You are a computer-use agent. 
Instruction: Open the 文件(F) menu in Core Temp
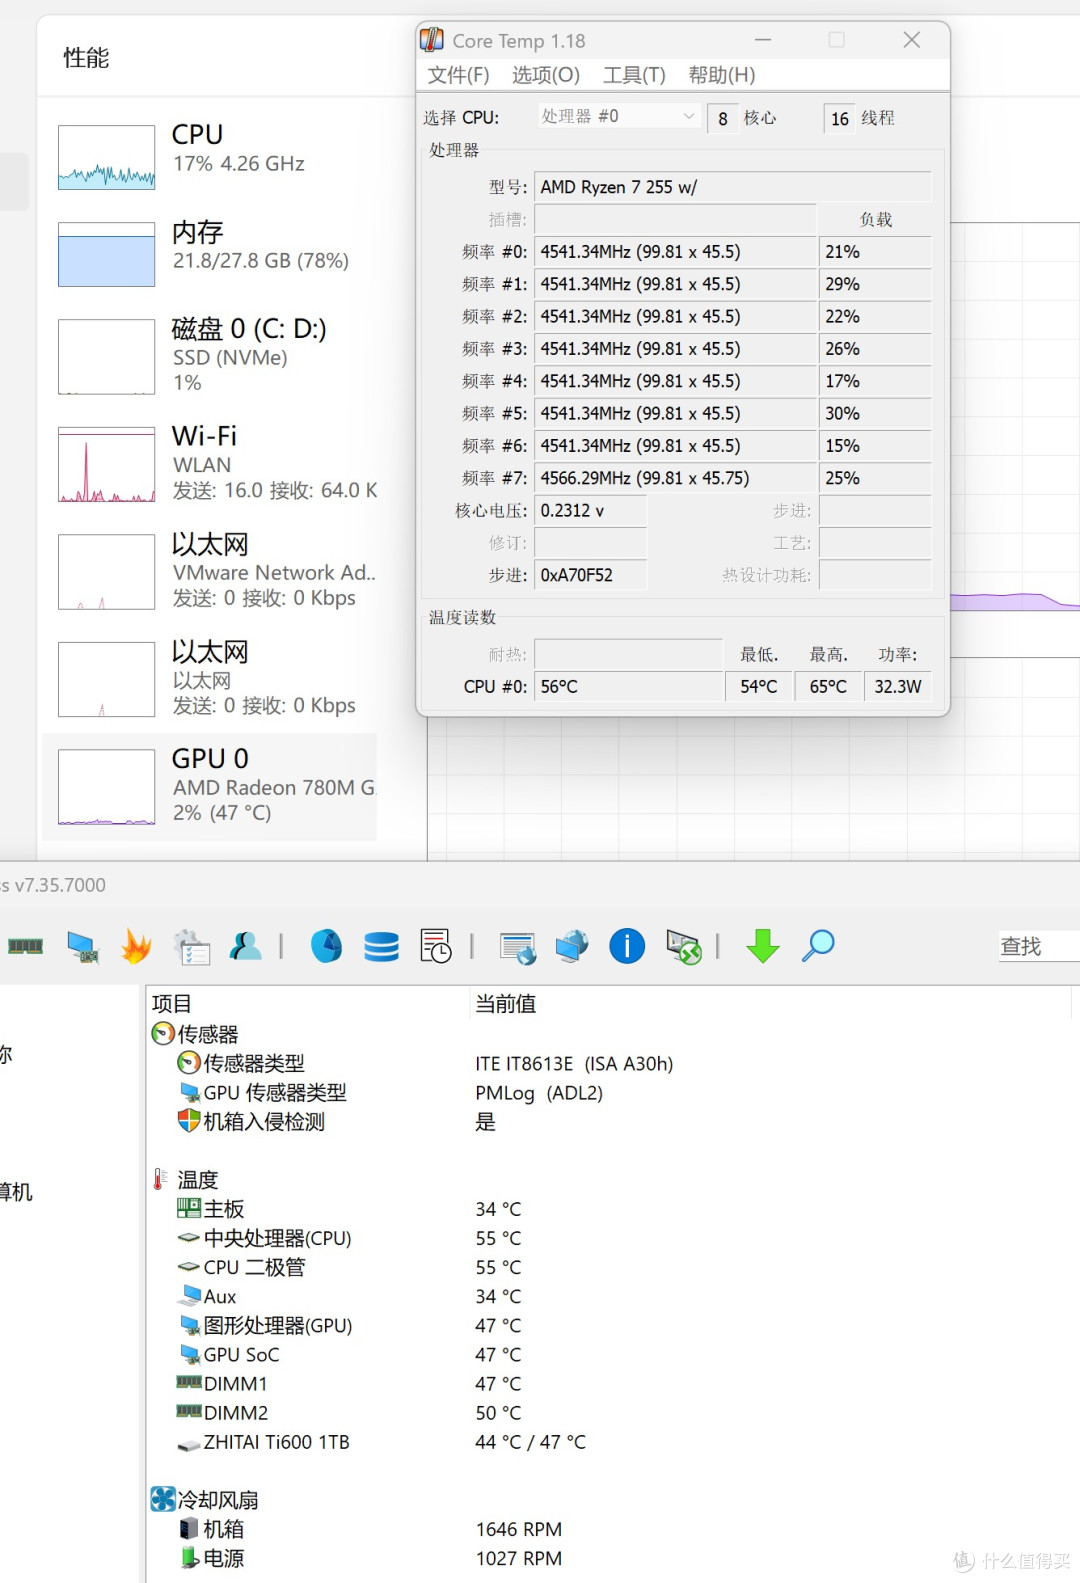point(458,75)
